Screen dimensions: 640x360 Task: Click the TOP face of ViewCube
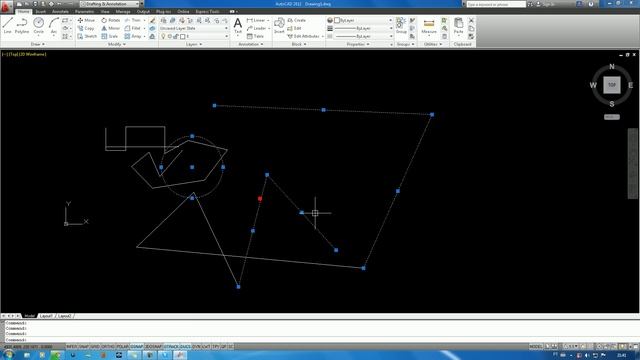611,85
